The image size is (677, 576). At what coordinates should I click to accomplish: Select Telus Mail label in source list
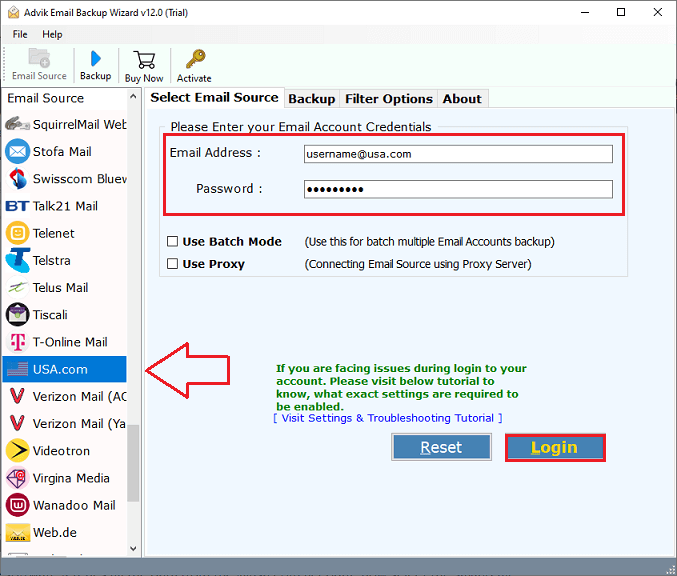pyautogui.click(x=60, y=288)
